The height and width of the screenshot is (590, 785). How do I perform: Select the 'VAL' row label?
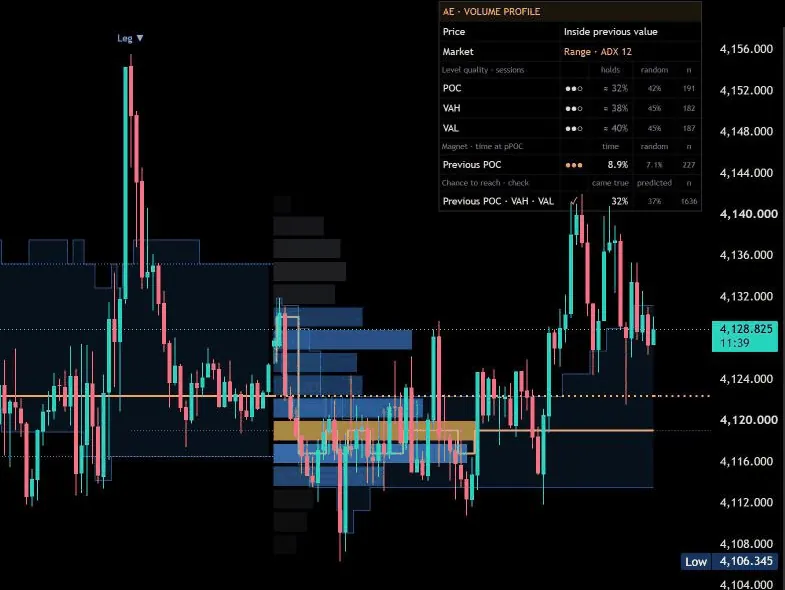click(450, 128)
